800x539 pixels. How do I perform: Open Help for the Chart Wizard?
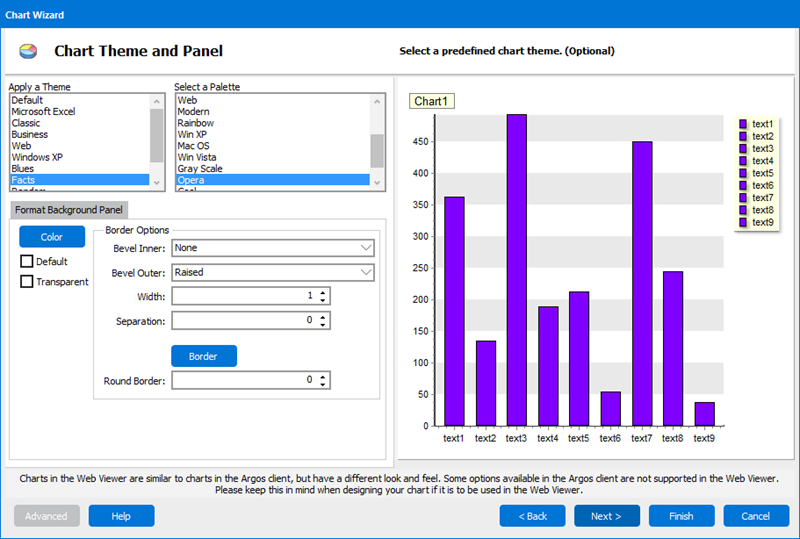121,516
